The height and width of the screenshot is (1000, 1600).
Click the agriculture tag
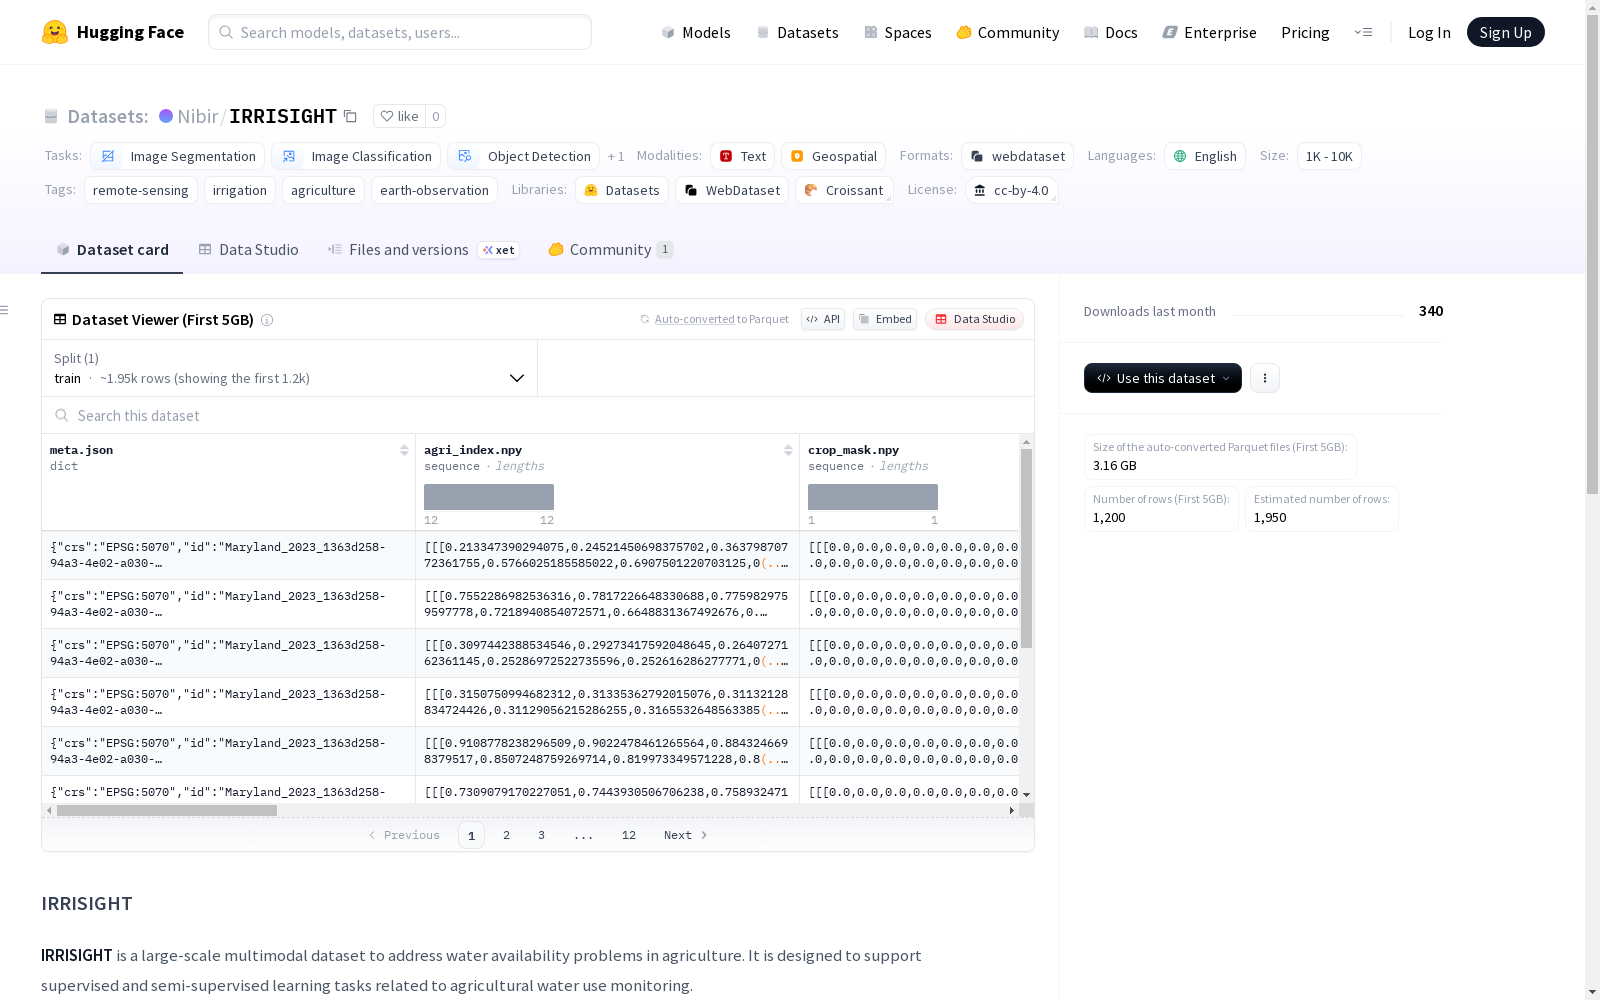coord(323,190)
